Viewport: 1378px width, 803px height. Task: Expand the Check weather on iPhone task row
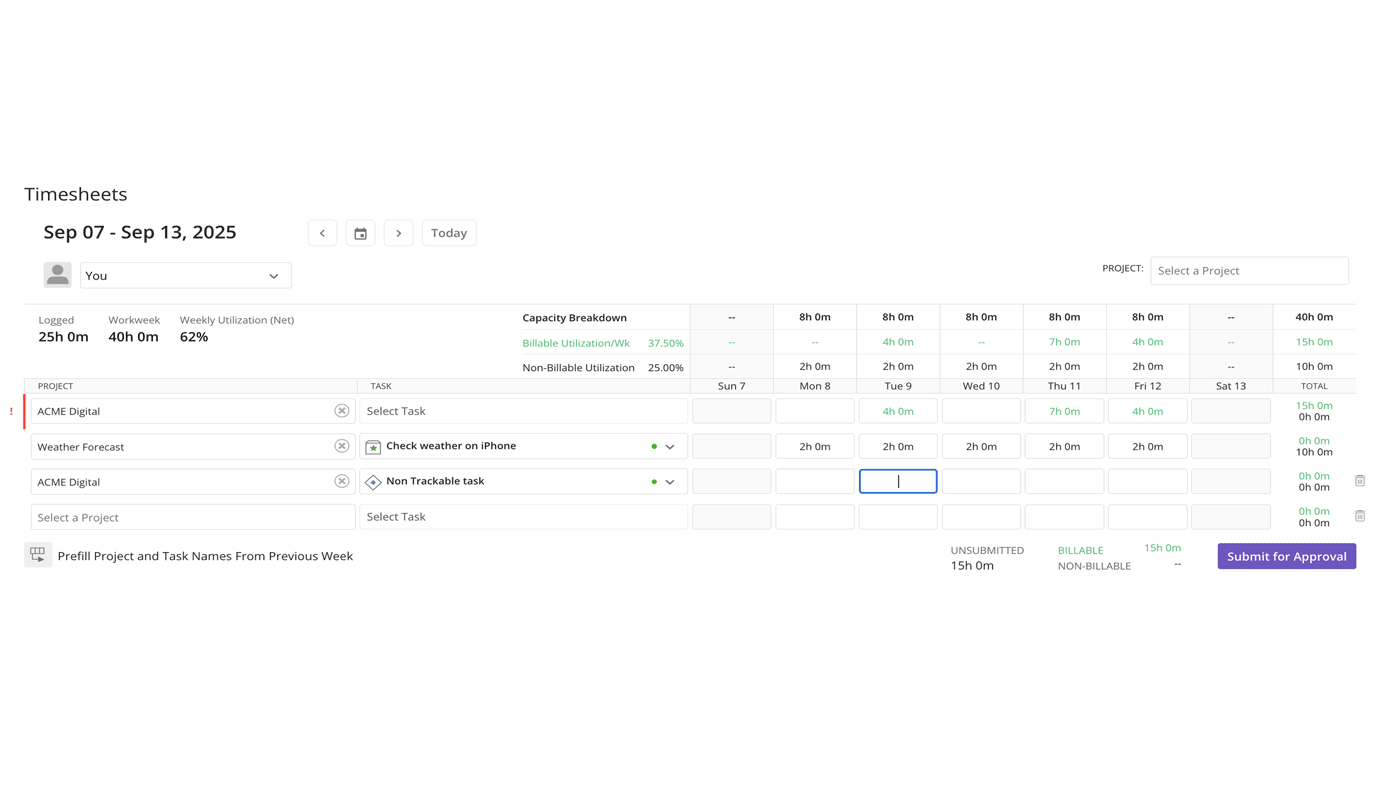pos(670,446)
